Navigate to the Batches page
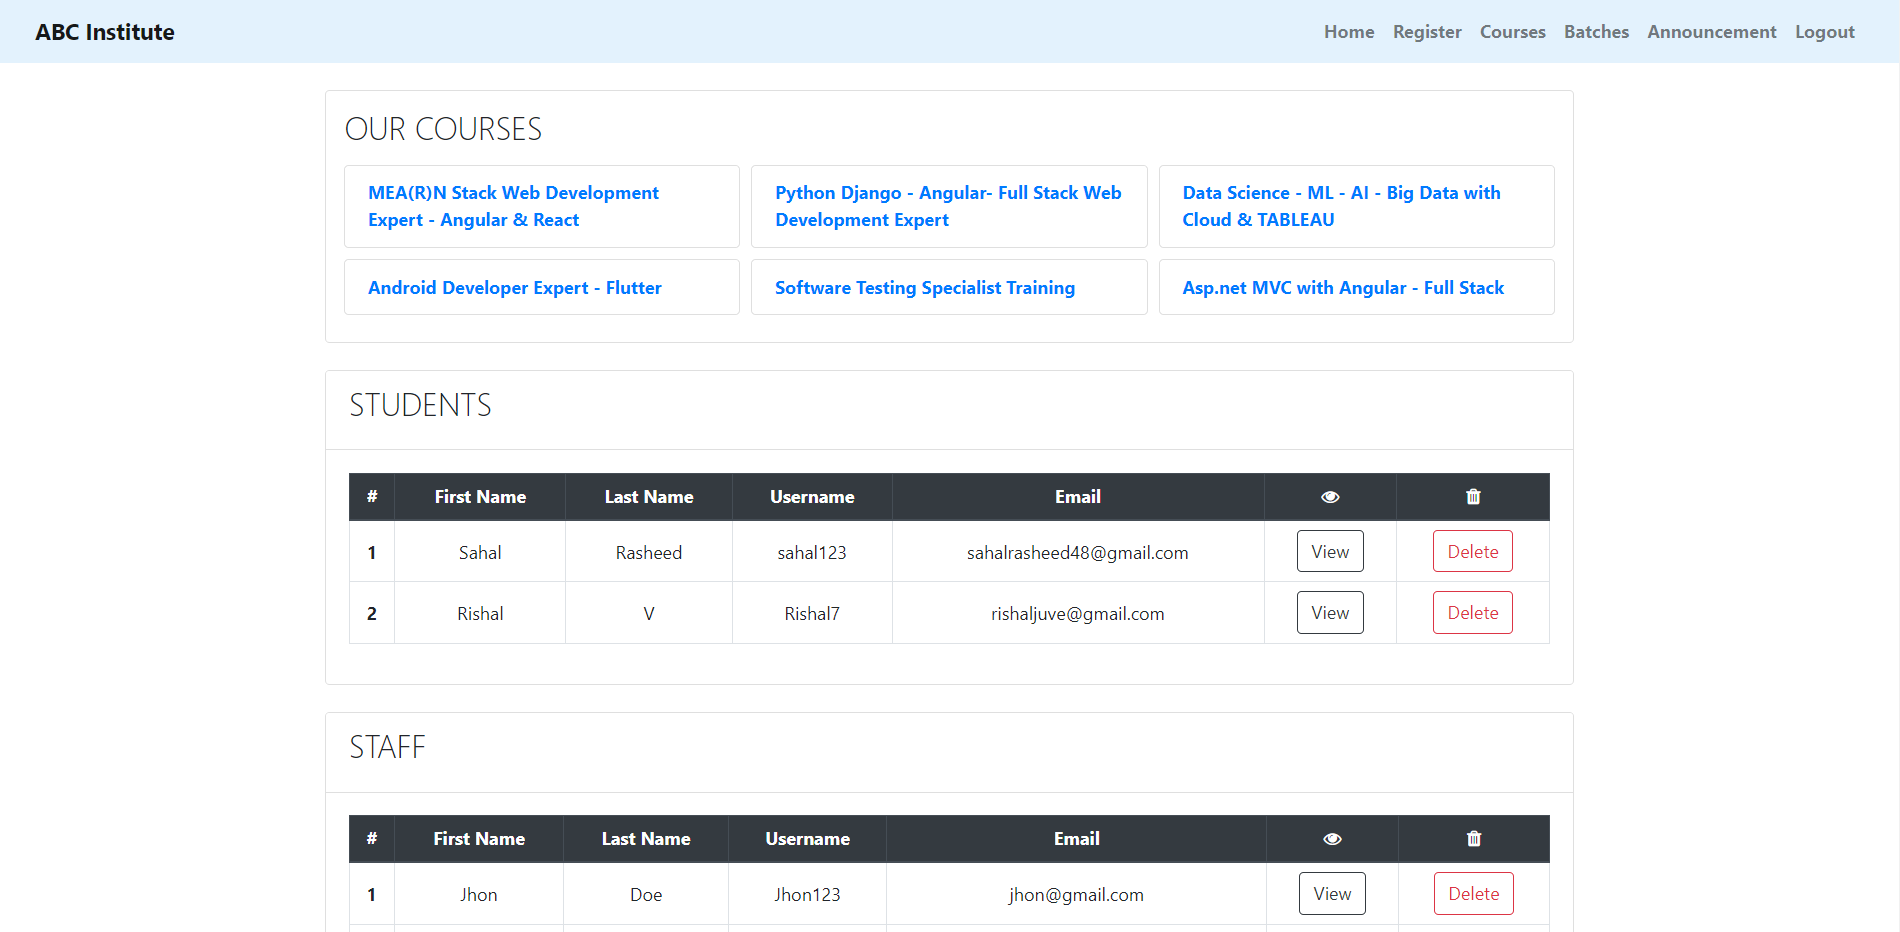This screenshot has width=1900, height=932. pos(1596,32)
